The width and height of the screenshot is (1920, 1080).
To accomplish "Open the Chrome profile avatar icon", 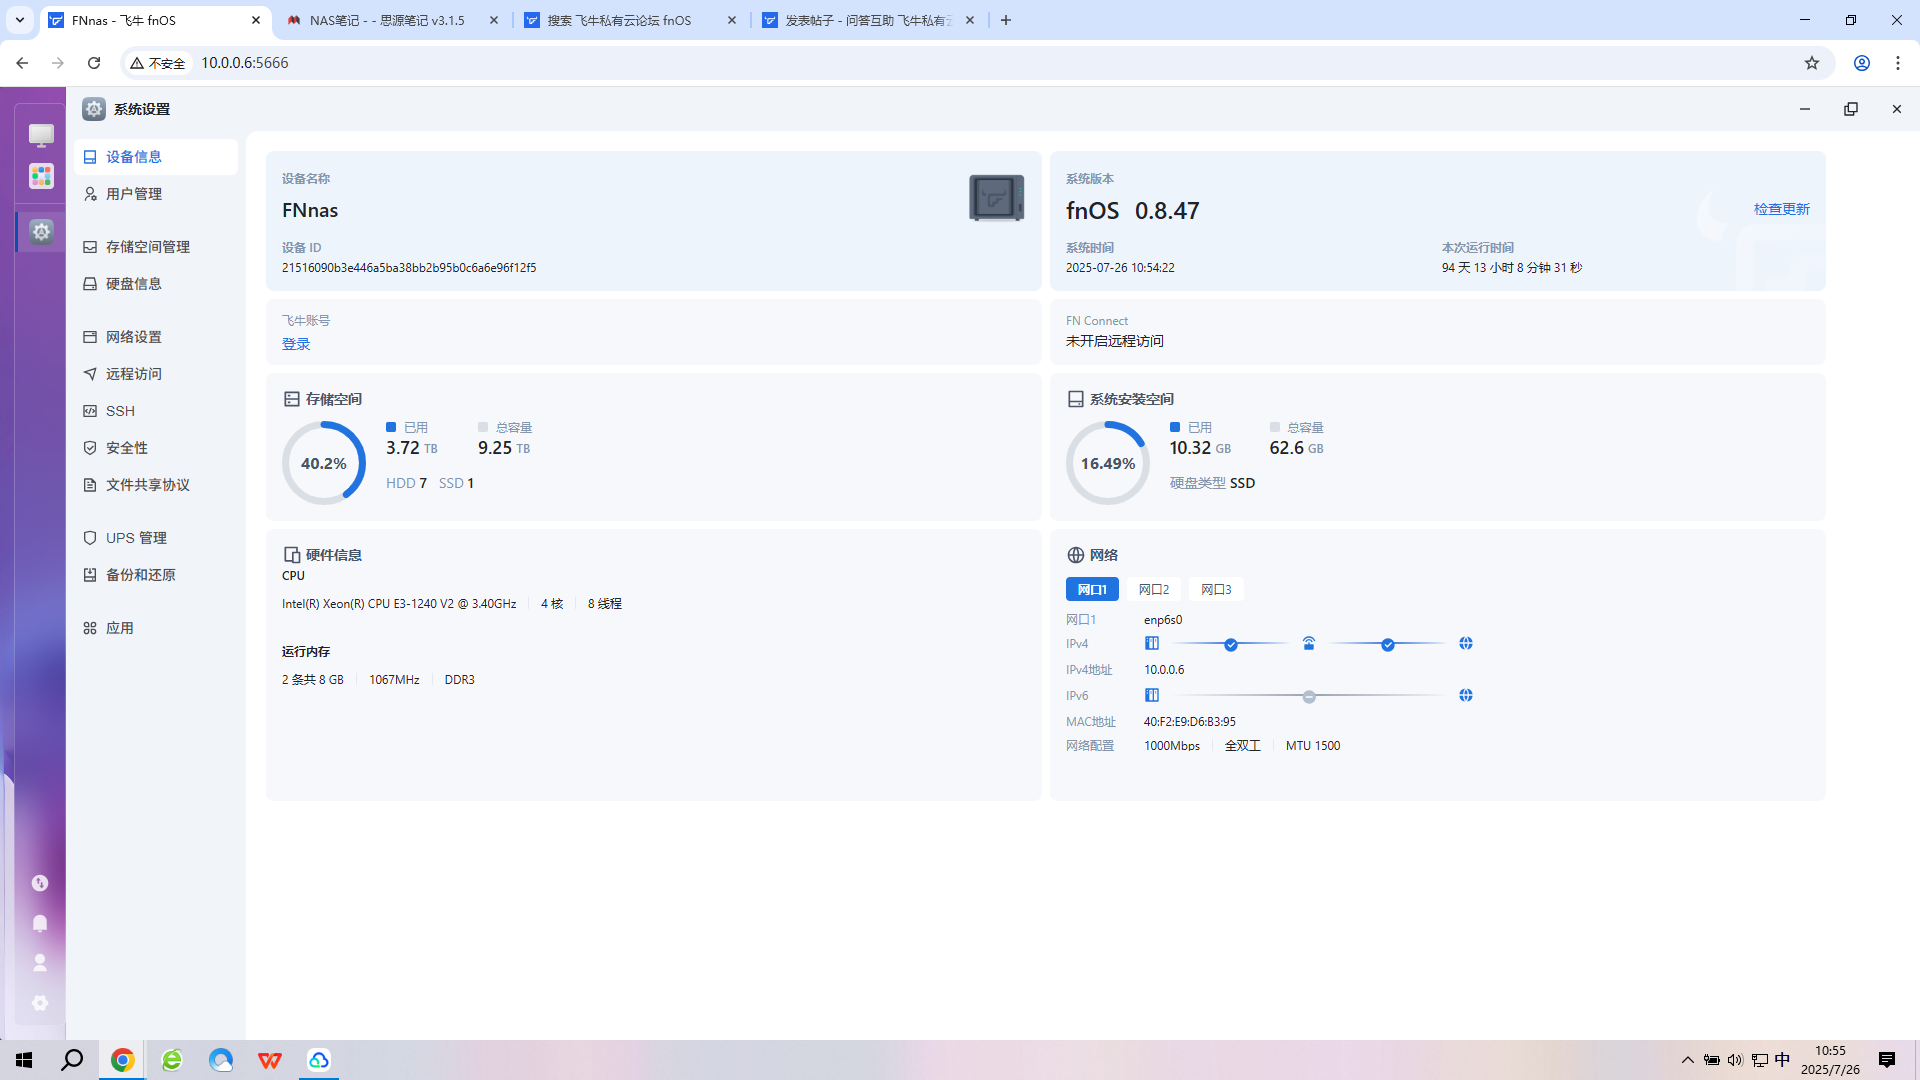I will [1862, 63].
